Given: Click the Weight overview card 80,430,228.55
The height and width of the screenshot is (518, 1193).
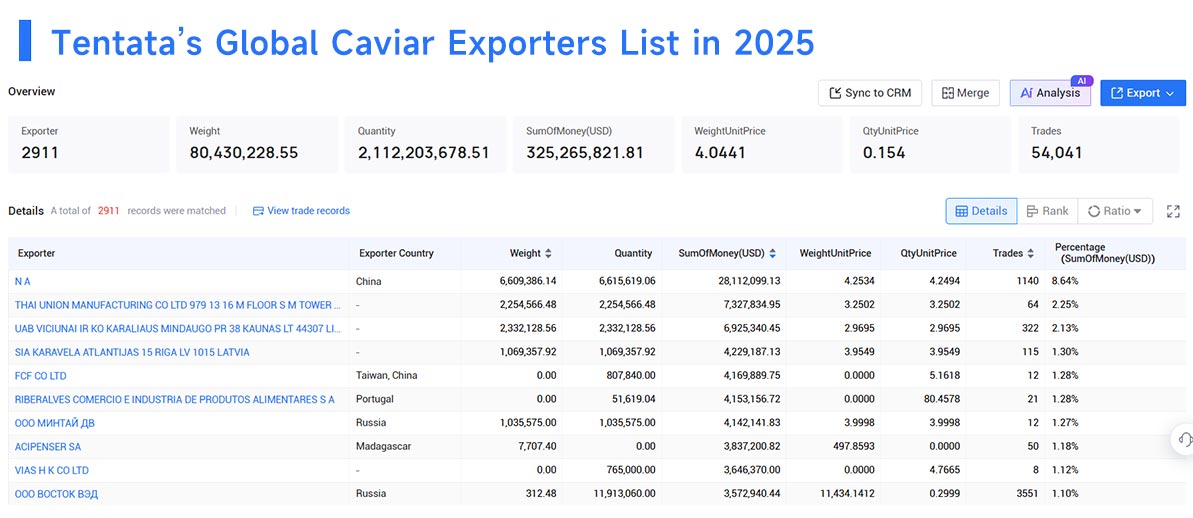Looking at the screenshot, I should (257, 144).
